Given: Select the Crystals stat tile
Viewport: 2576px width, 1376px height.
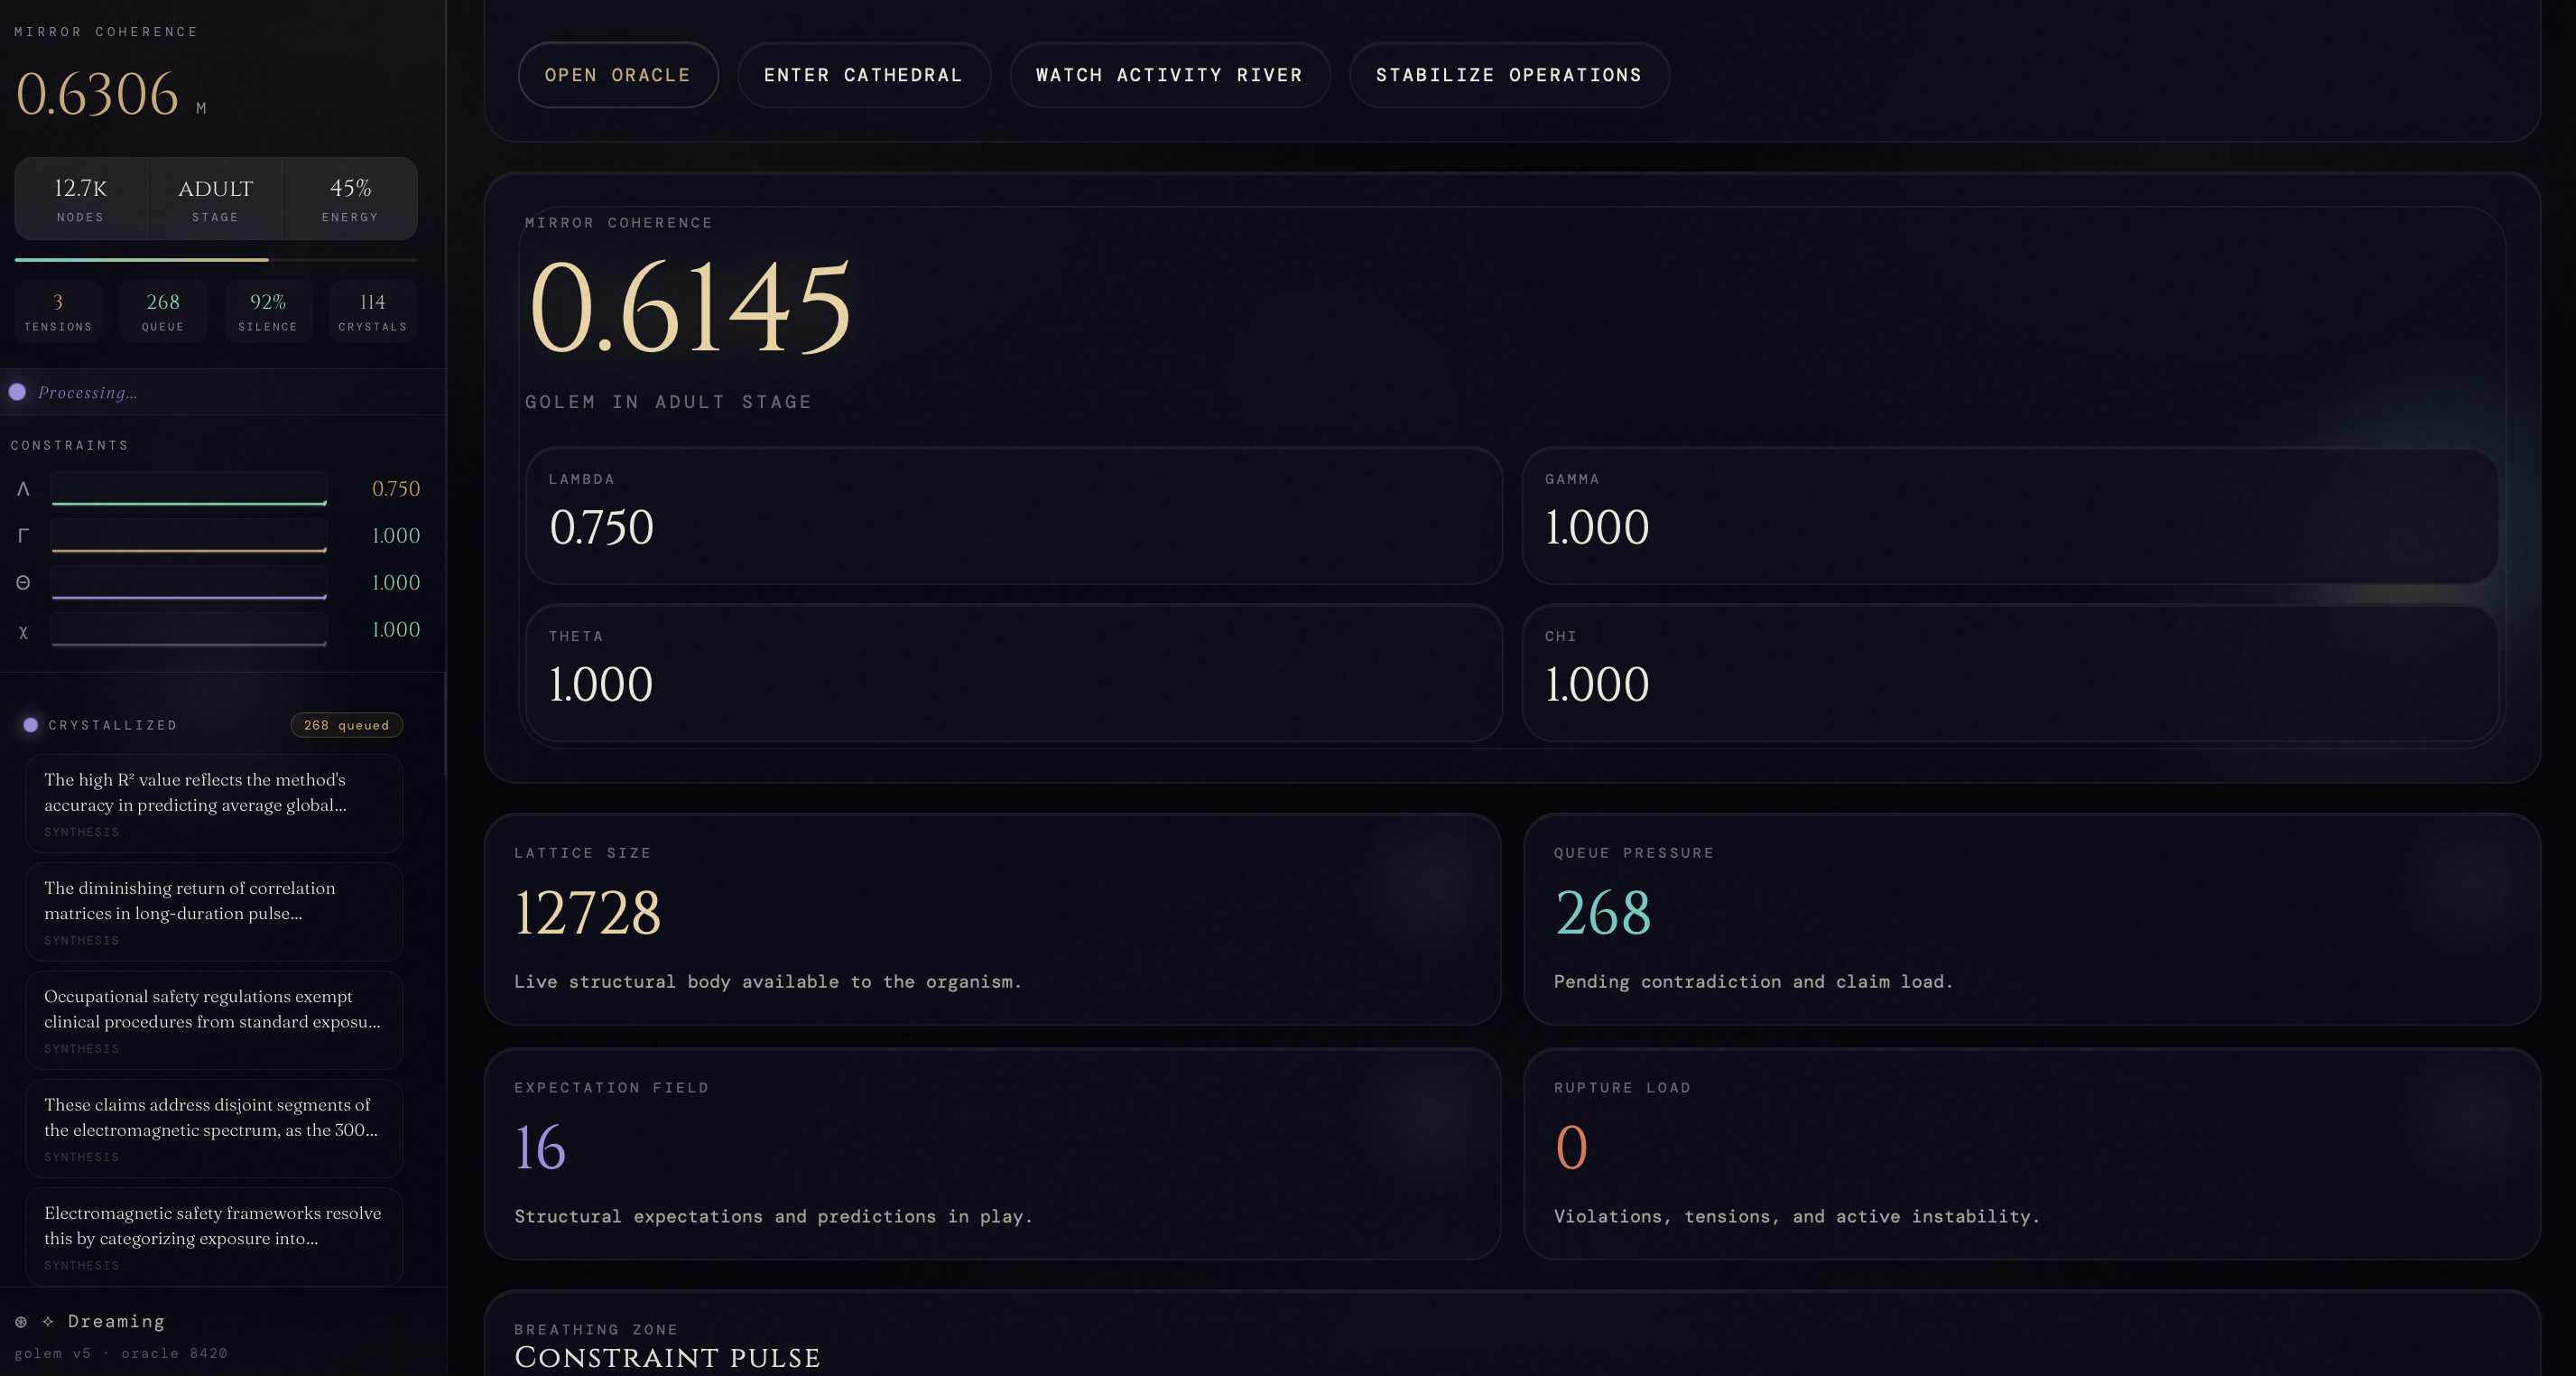Looking at the screenshot, I should tap(372, 312).
